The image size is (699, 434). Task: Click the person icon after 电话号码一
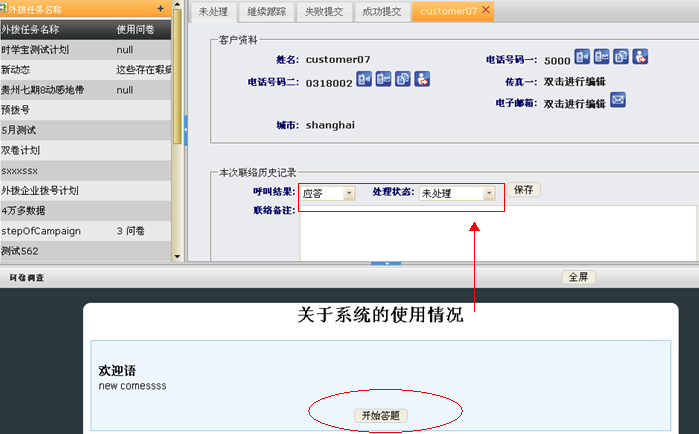pyautogui.click(x=640, y=57)
